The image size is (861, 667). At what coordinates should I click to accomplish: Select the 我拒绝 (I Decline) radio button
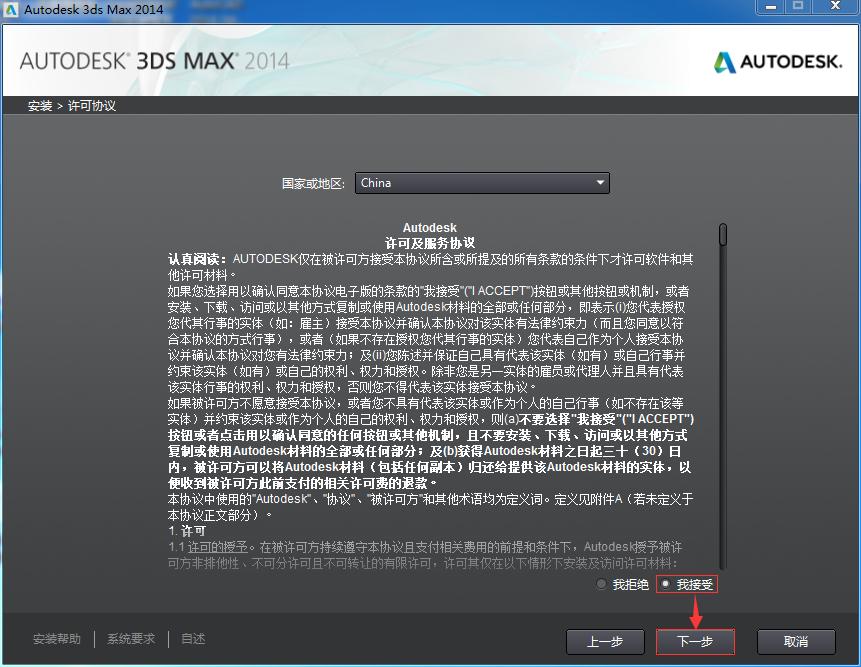point(601,584)
